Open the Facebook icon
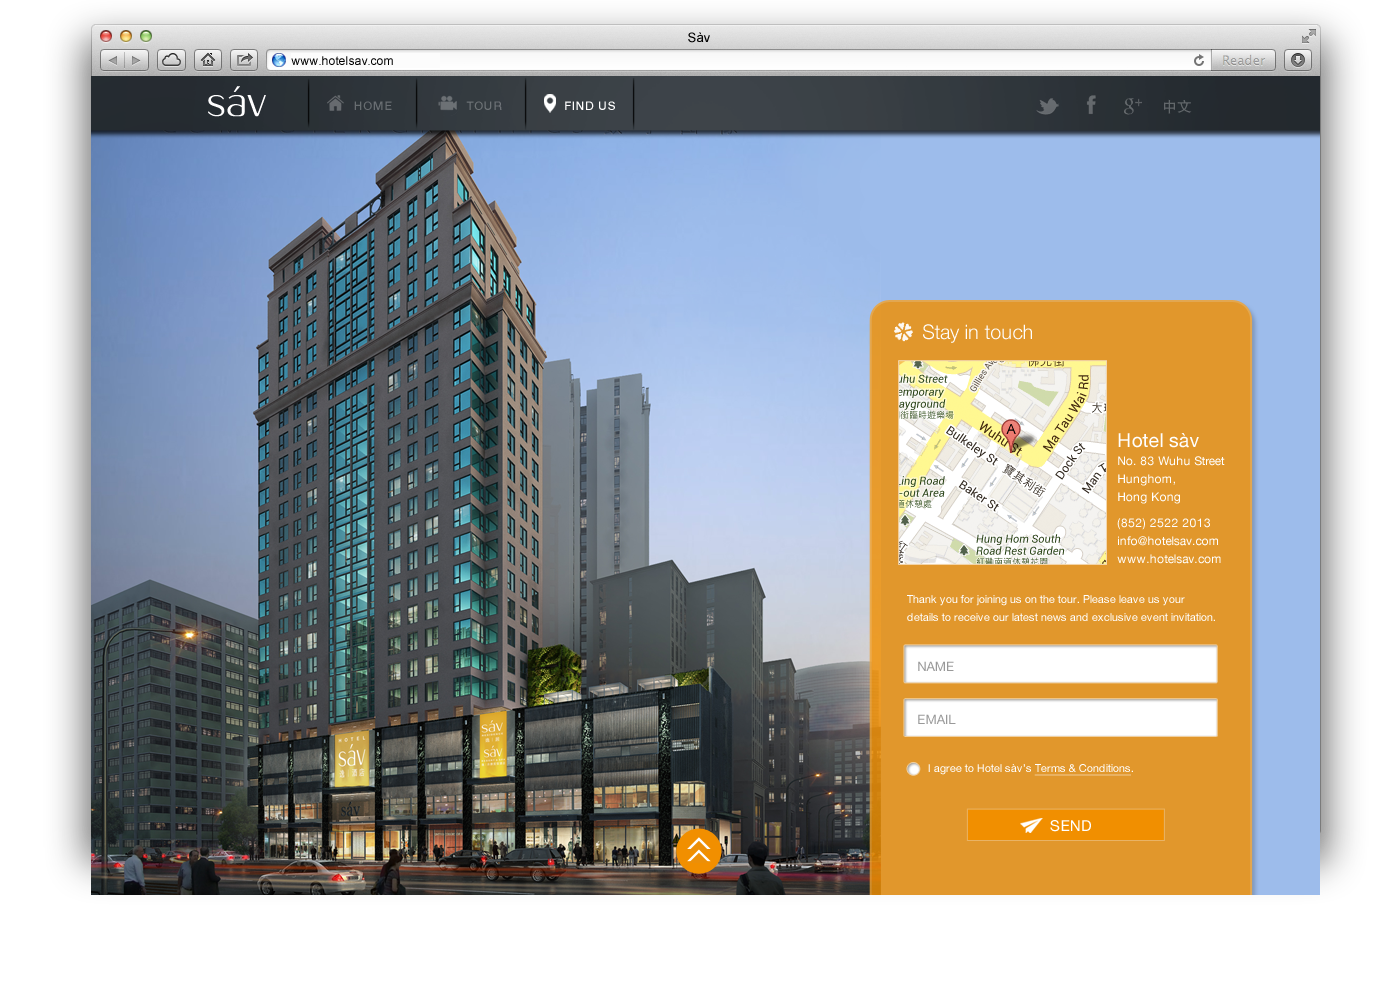 (1091, 105)
